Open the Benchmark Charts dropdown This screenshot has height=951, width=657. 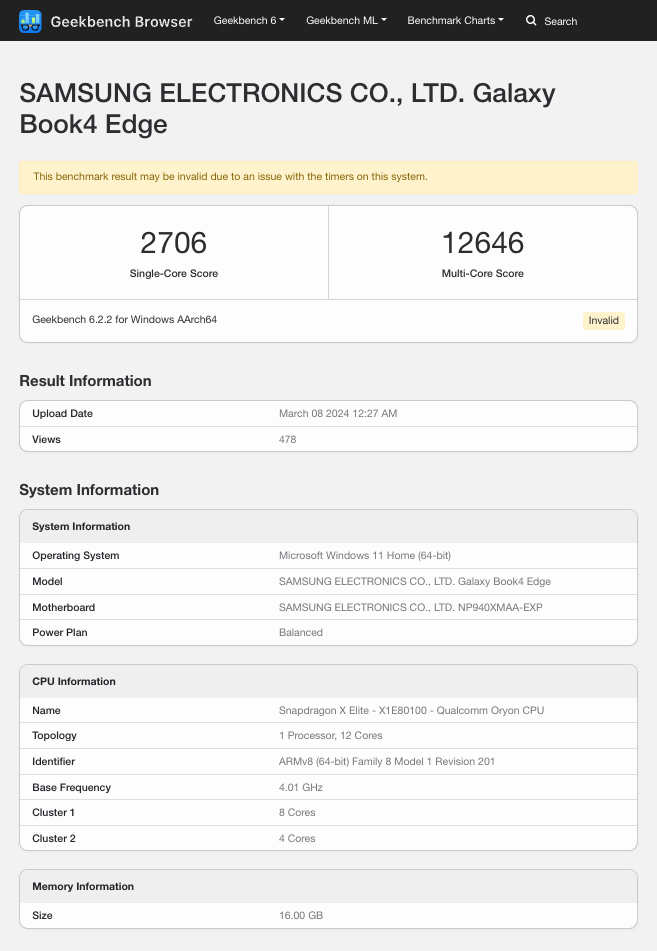tap(455, 20)
